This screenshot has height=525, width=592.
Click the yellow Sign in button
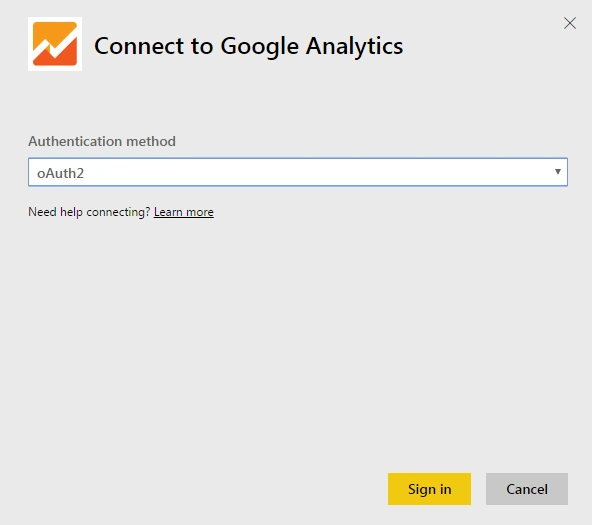click(x=429, y=489)
